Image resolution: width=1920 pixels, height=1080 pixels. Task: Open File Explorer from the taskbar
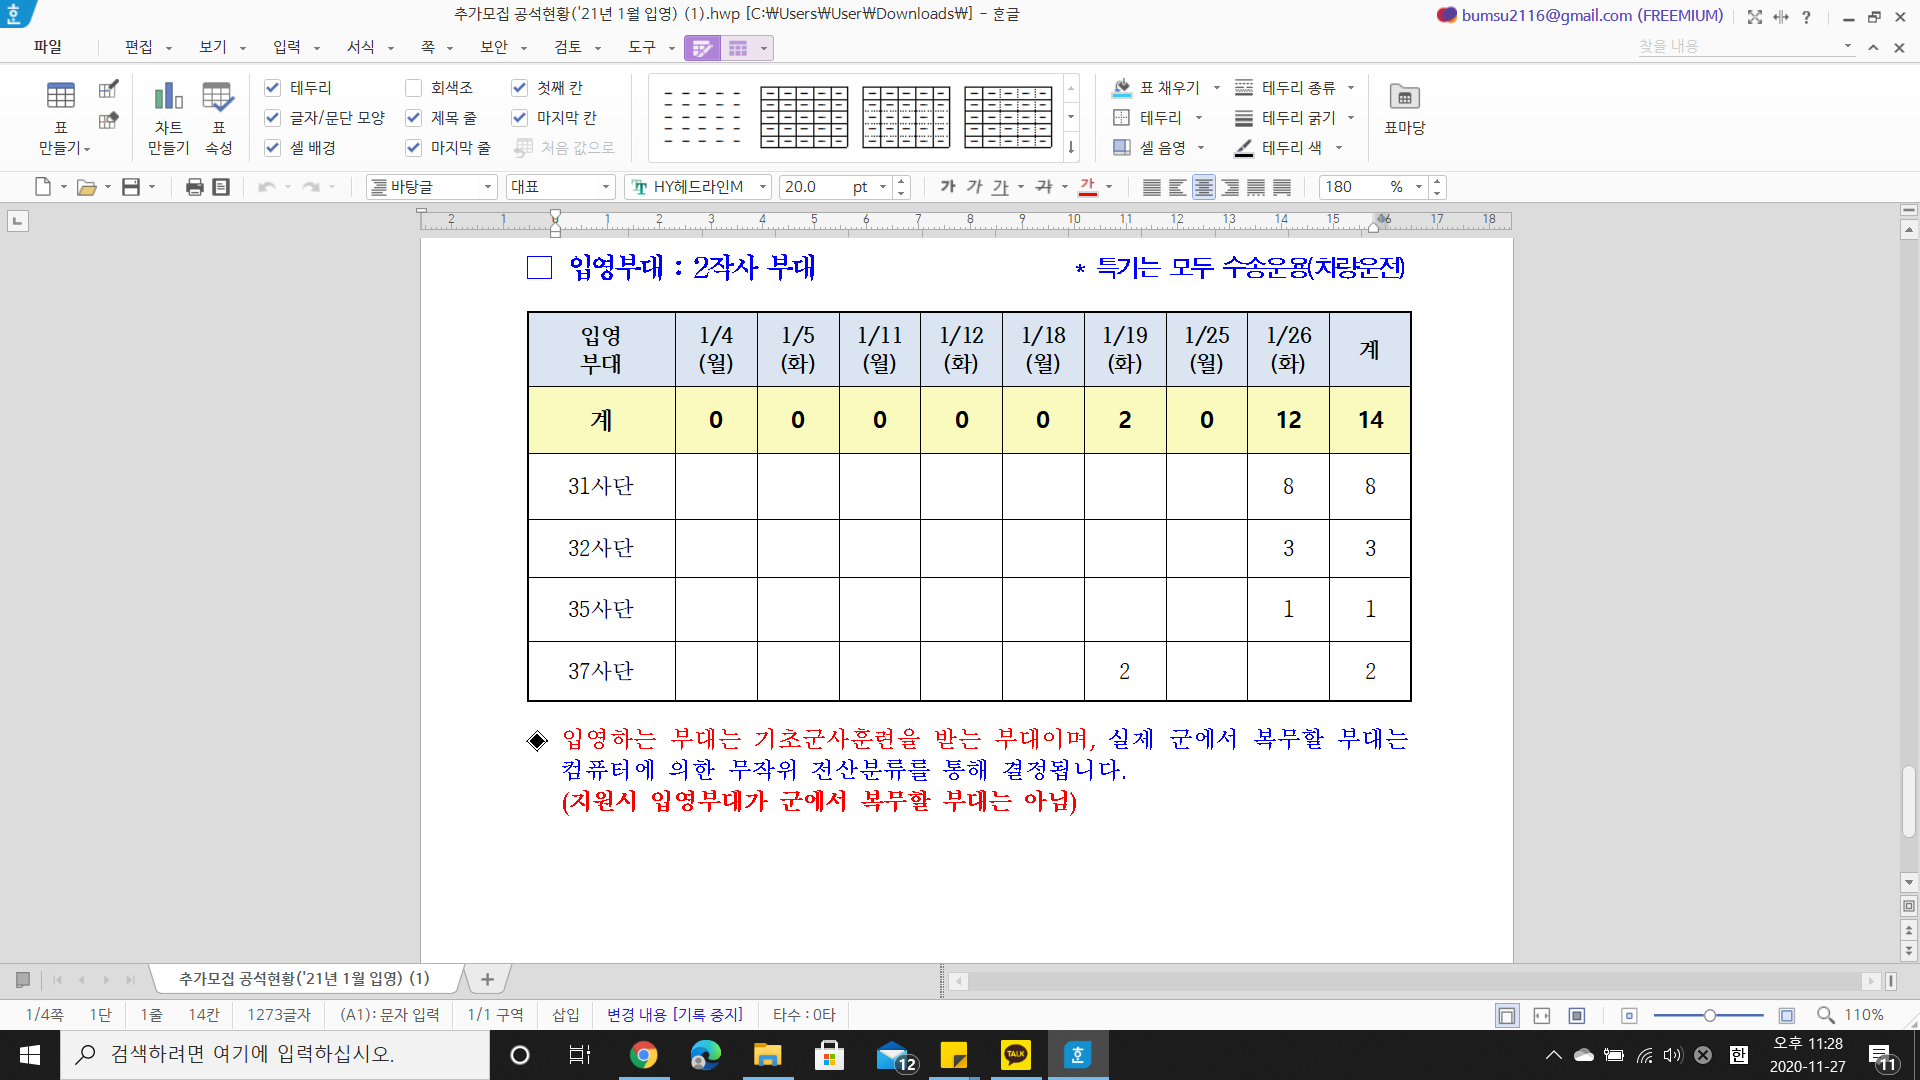coord(767,1055)
